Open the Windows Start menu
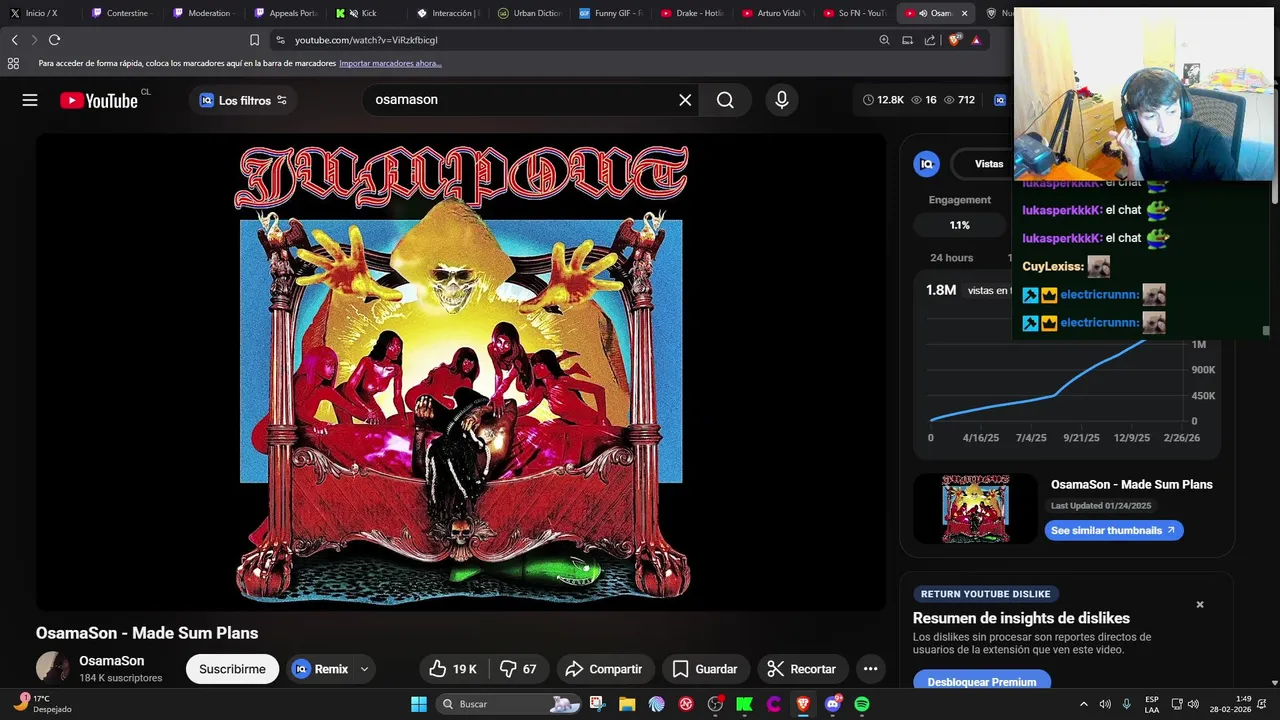 coord(419,704)
